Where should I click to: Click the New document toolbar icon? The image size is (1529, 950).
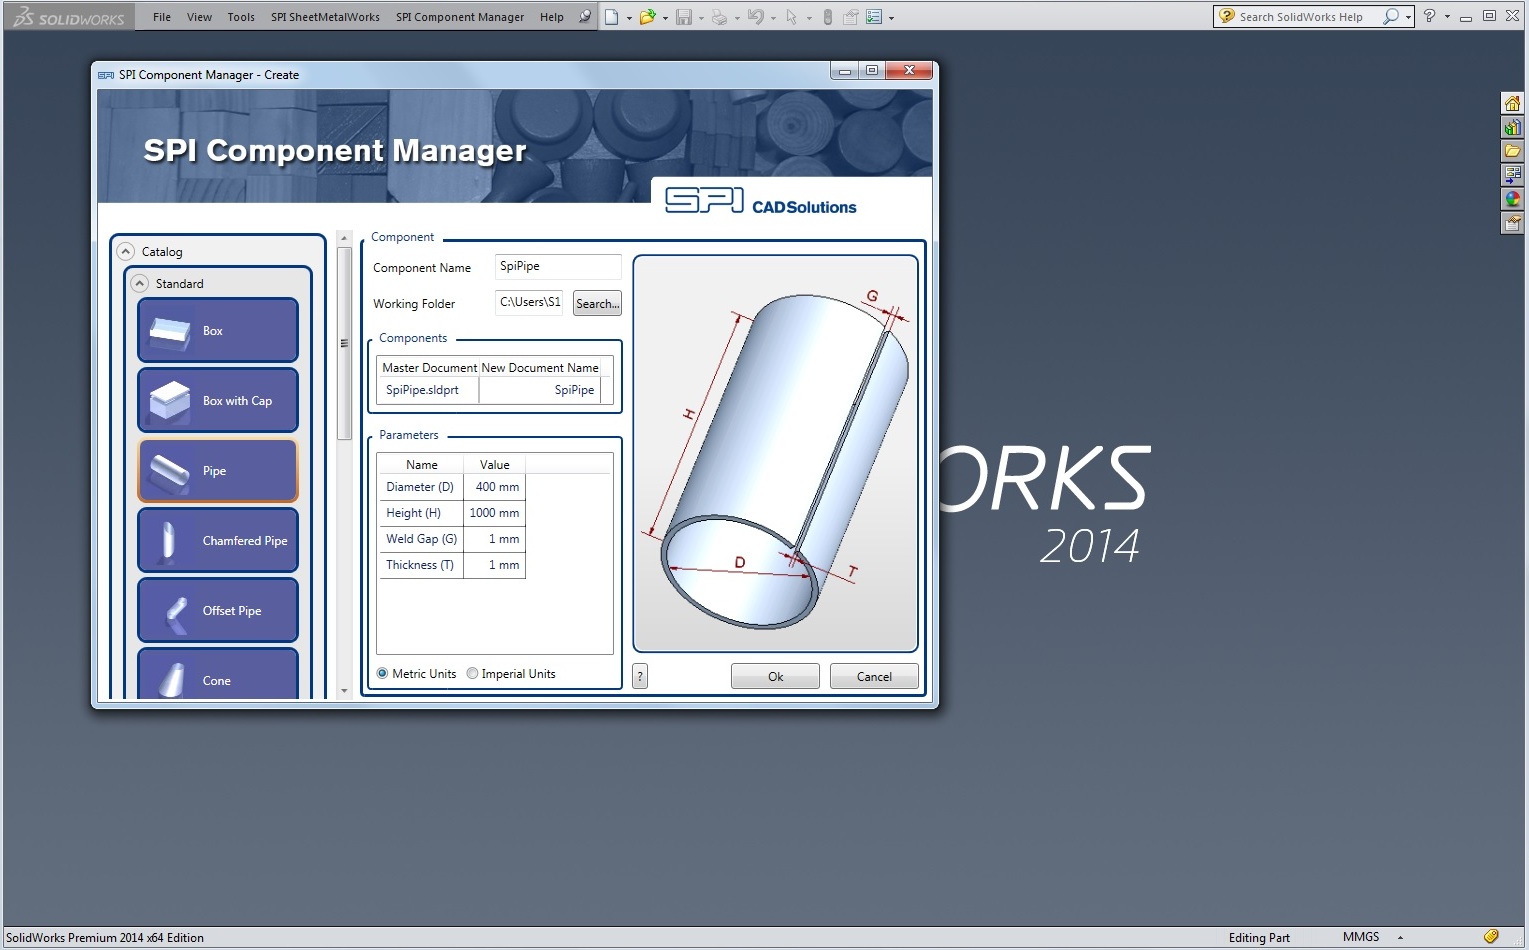[611, 17]
